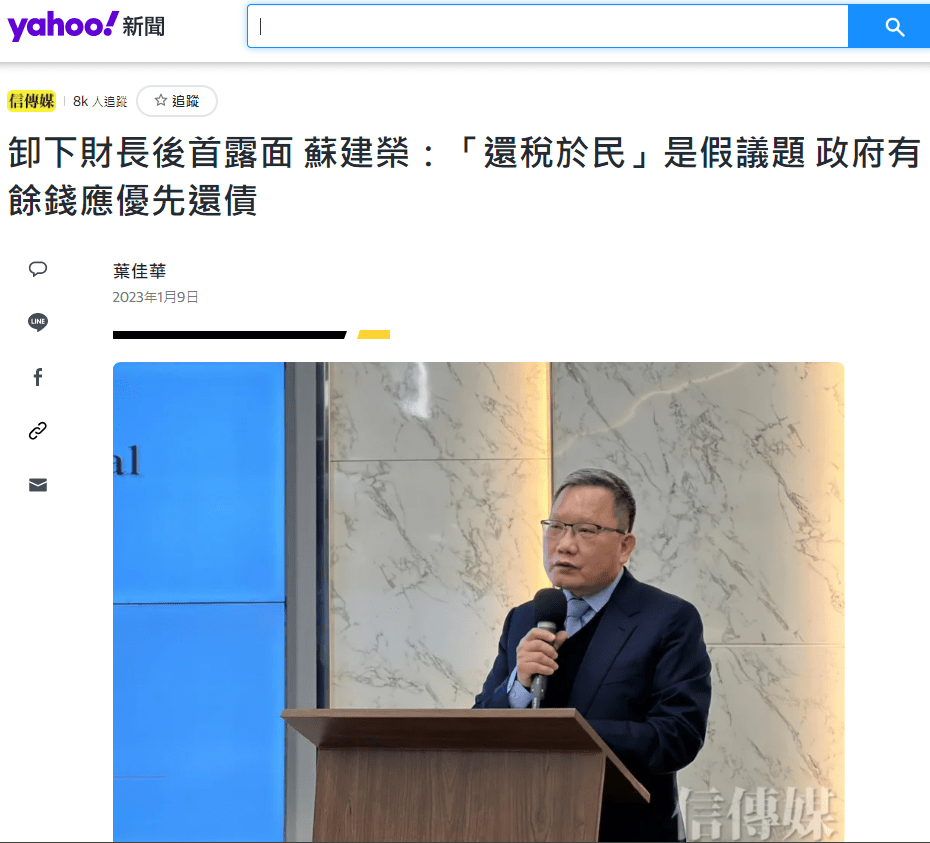Copy article link chain icon

pyautogui.click(x=38, y=431)
